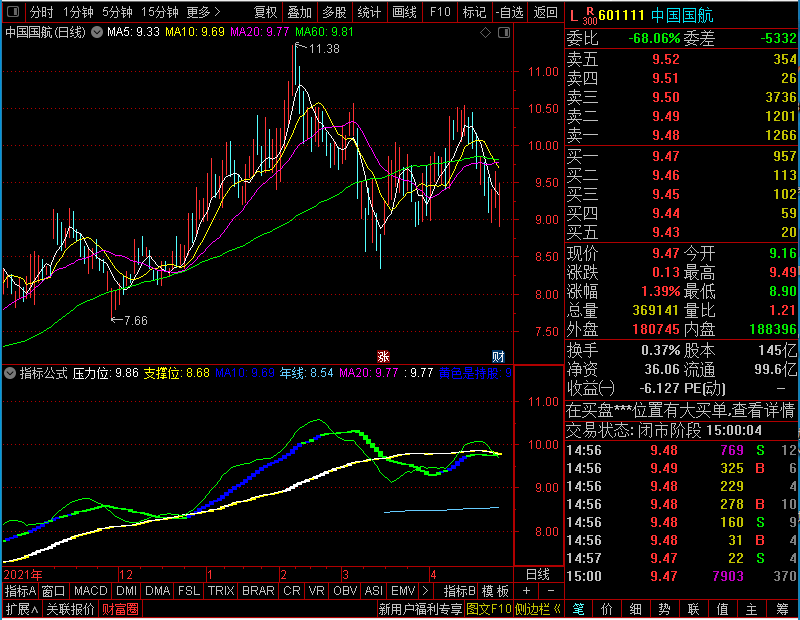Click the 标记 mark button
The image size is (800, 620).
tap(474, 12)
